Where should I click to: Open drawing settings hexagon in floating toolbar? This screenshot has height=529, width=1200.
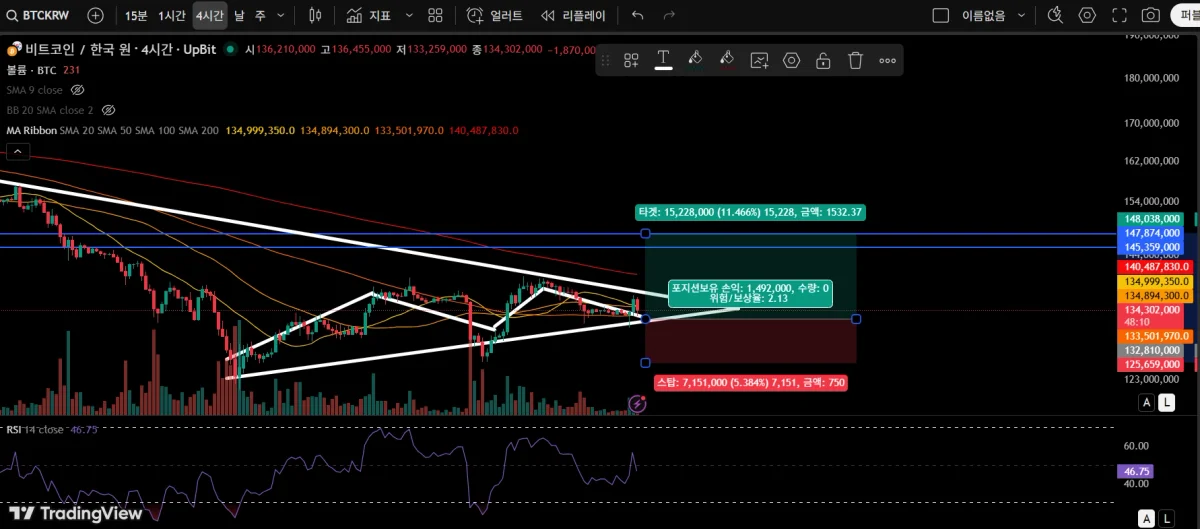791,60
